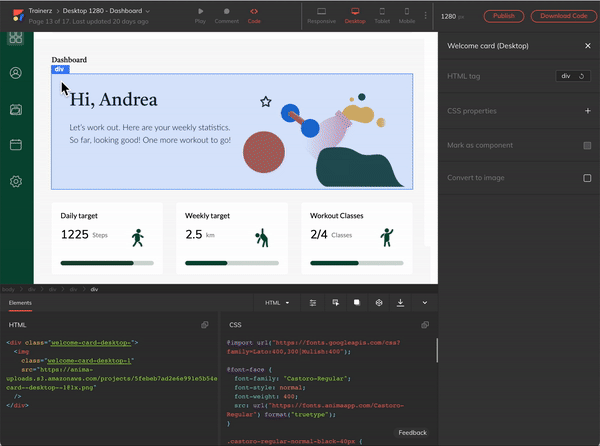Click the star icon on welcome card
Image resolution: width=600 pixels, height=446 pixels.
(266, 101)
